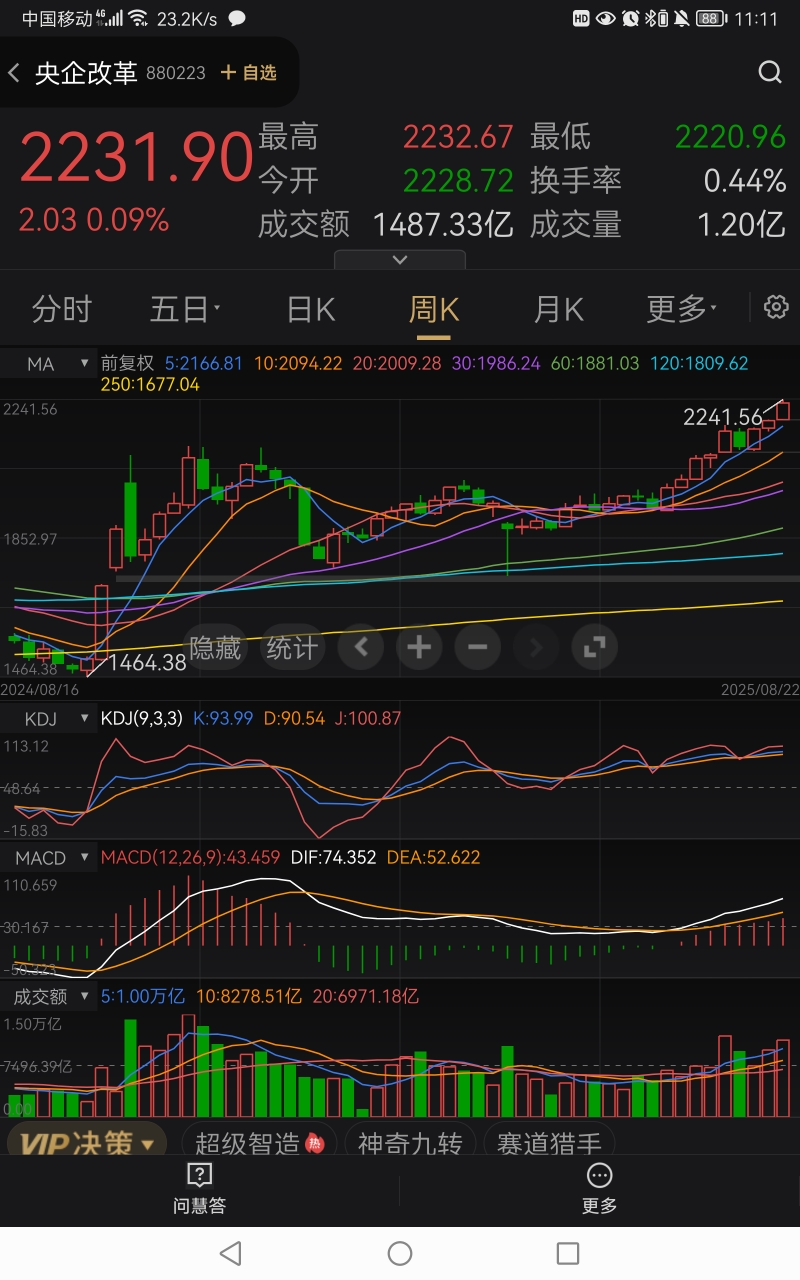Select the 超级智造 indicator
This screenshot has height=1280, width=800.
click(260, 1143)
